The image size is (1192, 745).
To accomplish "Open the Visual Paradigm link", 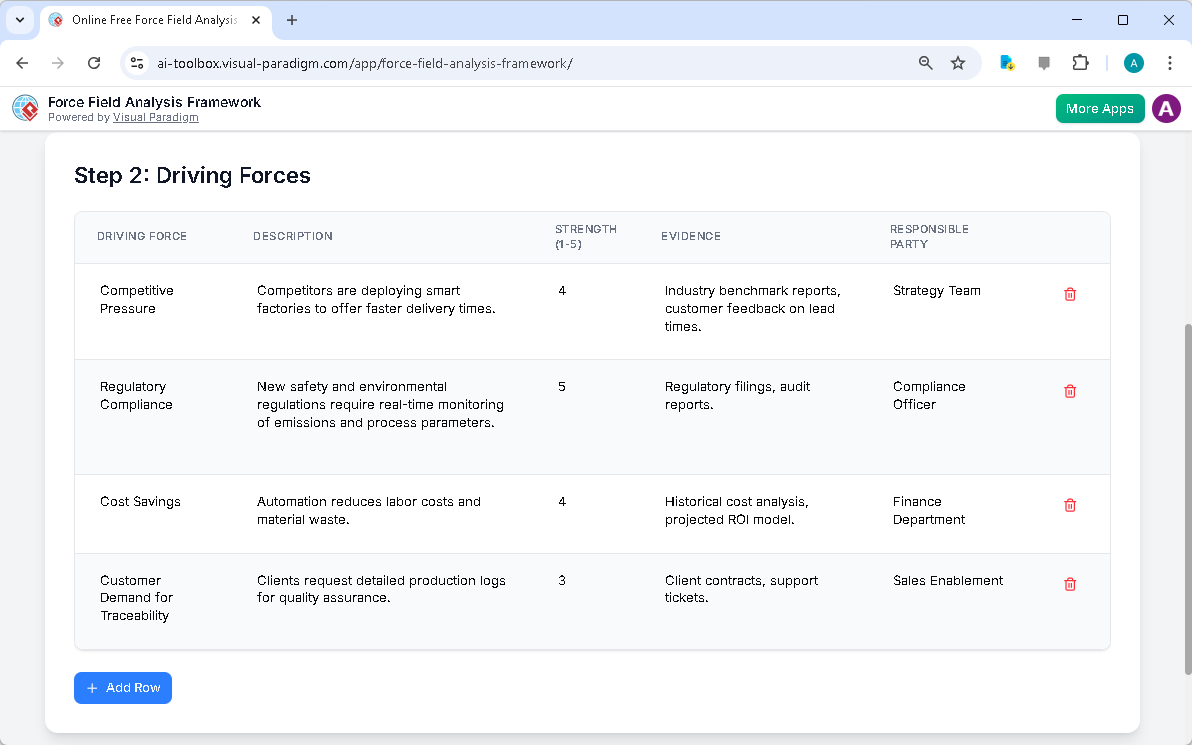I will coord(156,117).
